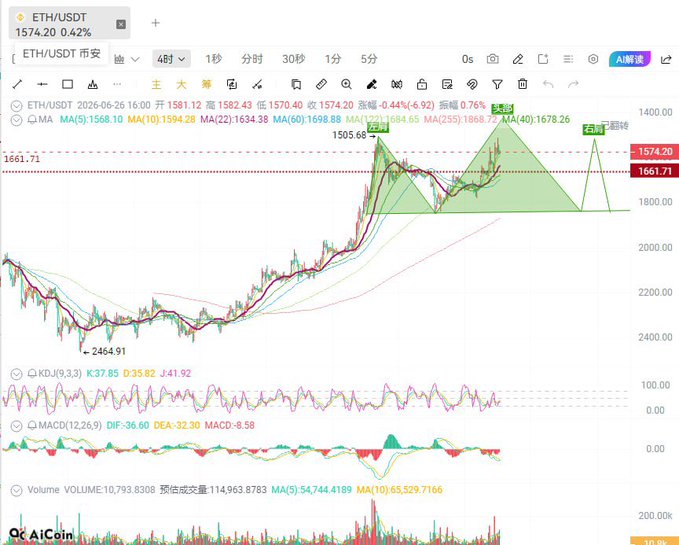
Task: Click the undo arrow
Action: 548,84
